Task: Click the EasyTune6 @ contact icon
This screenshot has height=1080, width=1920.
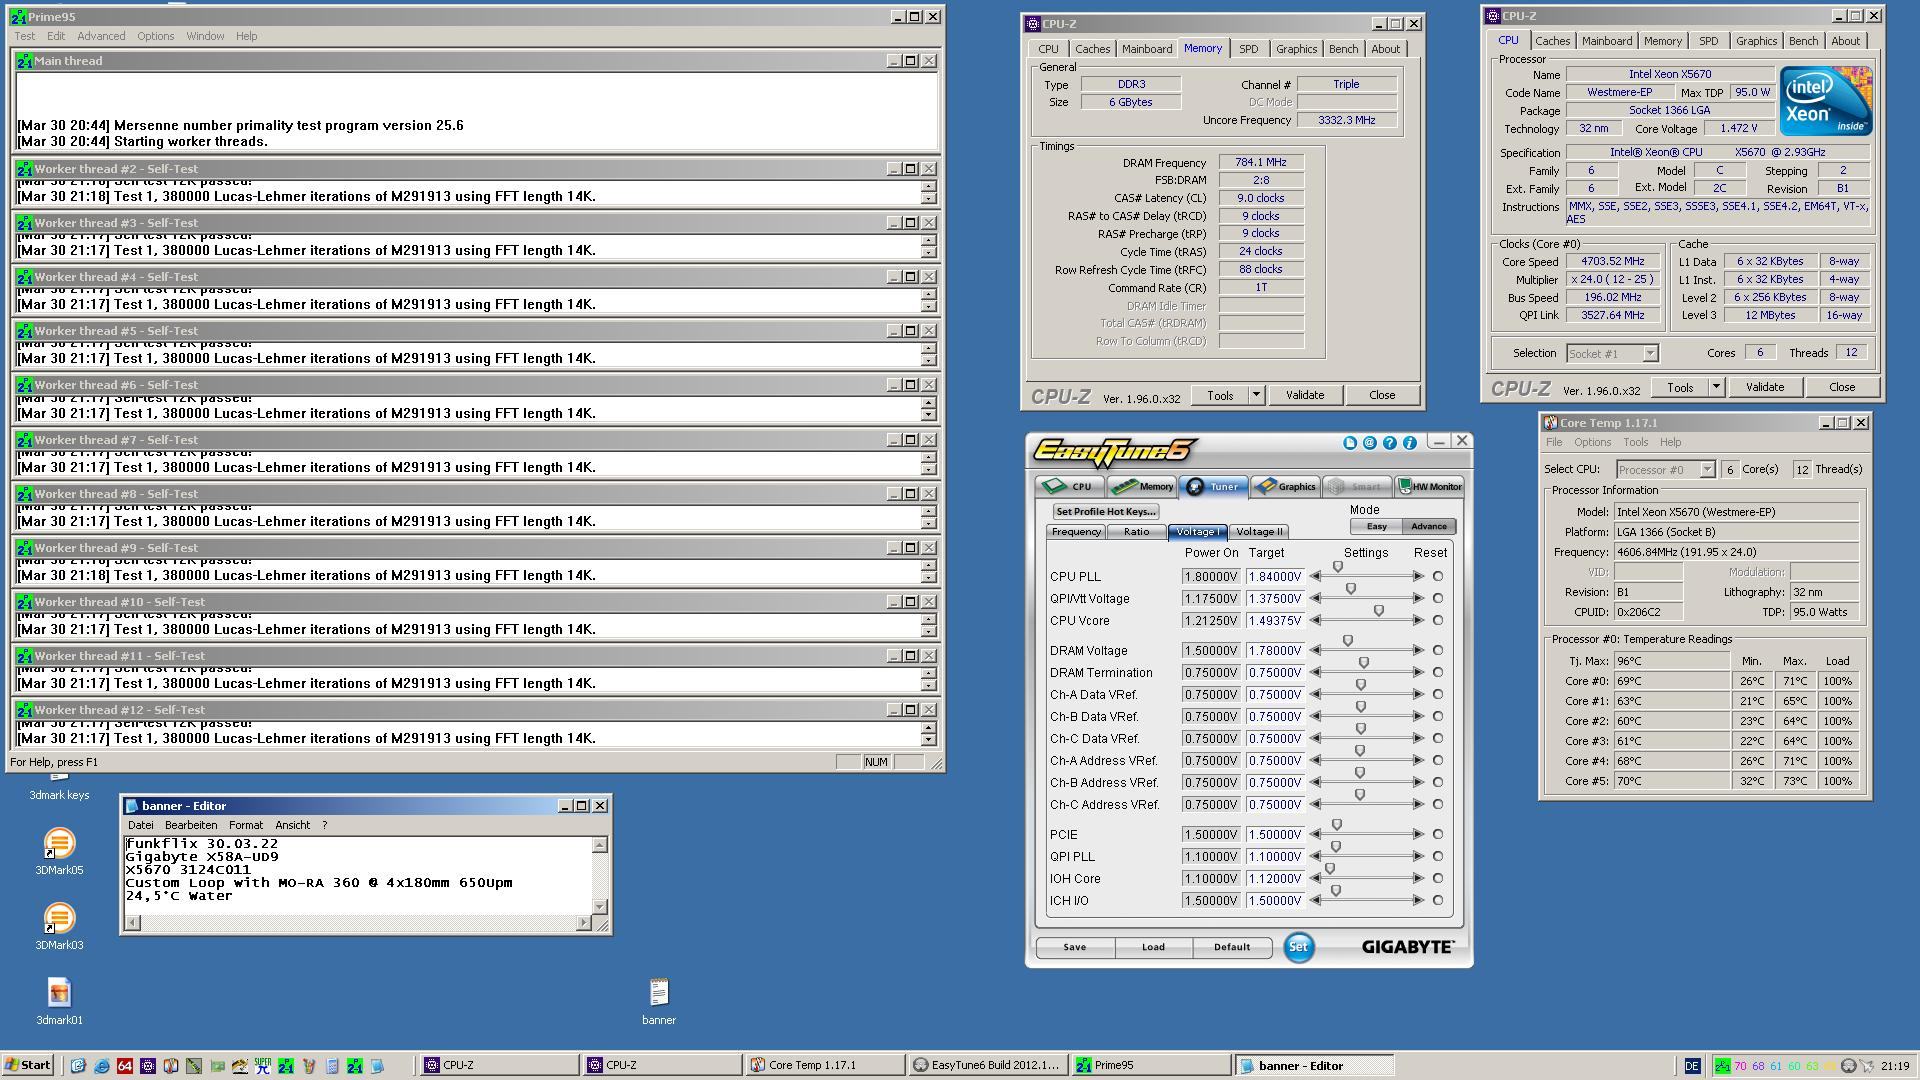Action: (1370, 443)
